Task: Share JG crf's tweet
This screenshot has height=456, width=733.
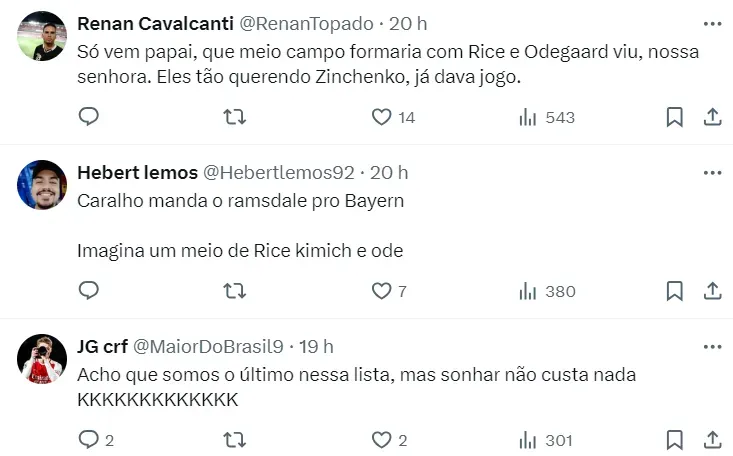Action: click(712, 439)
